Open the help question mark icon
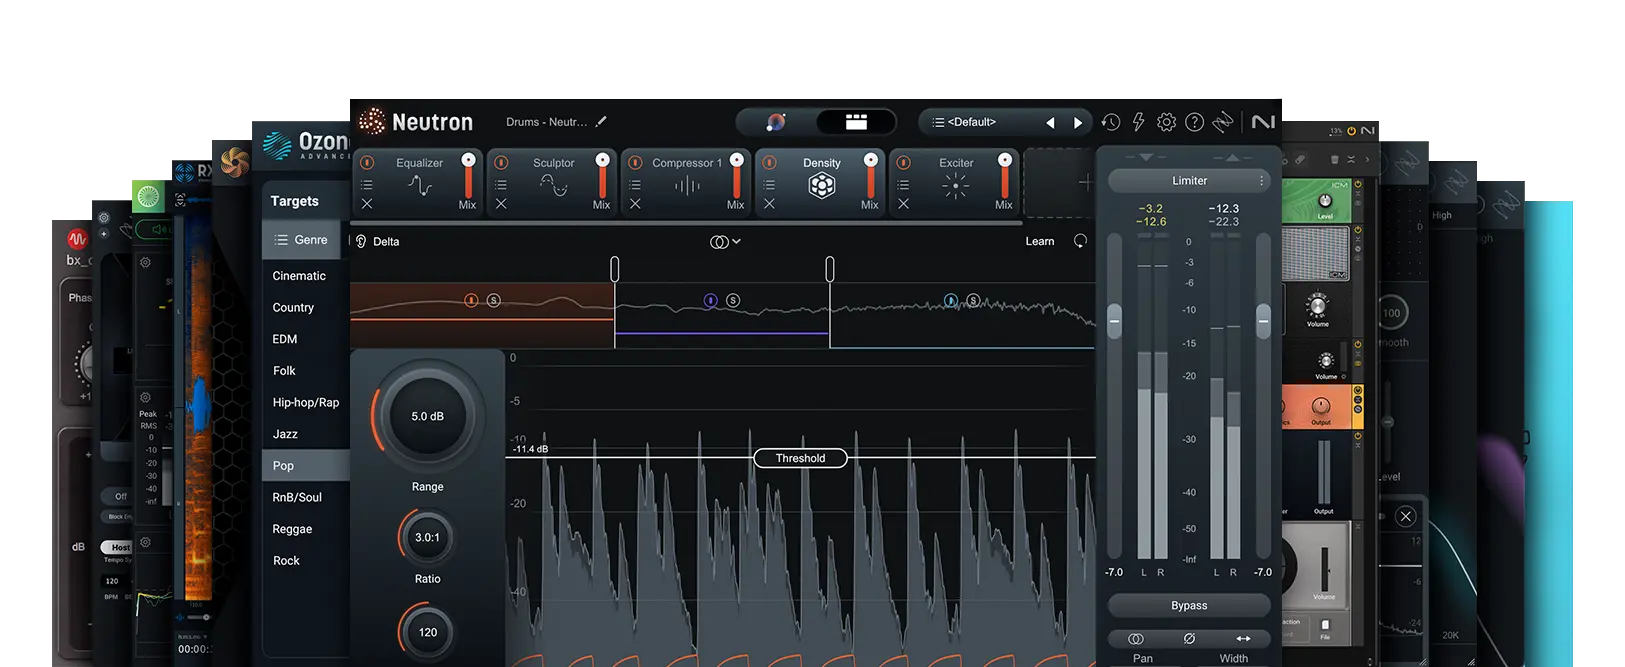 coord(1194,122)
